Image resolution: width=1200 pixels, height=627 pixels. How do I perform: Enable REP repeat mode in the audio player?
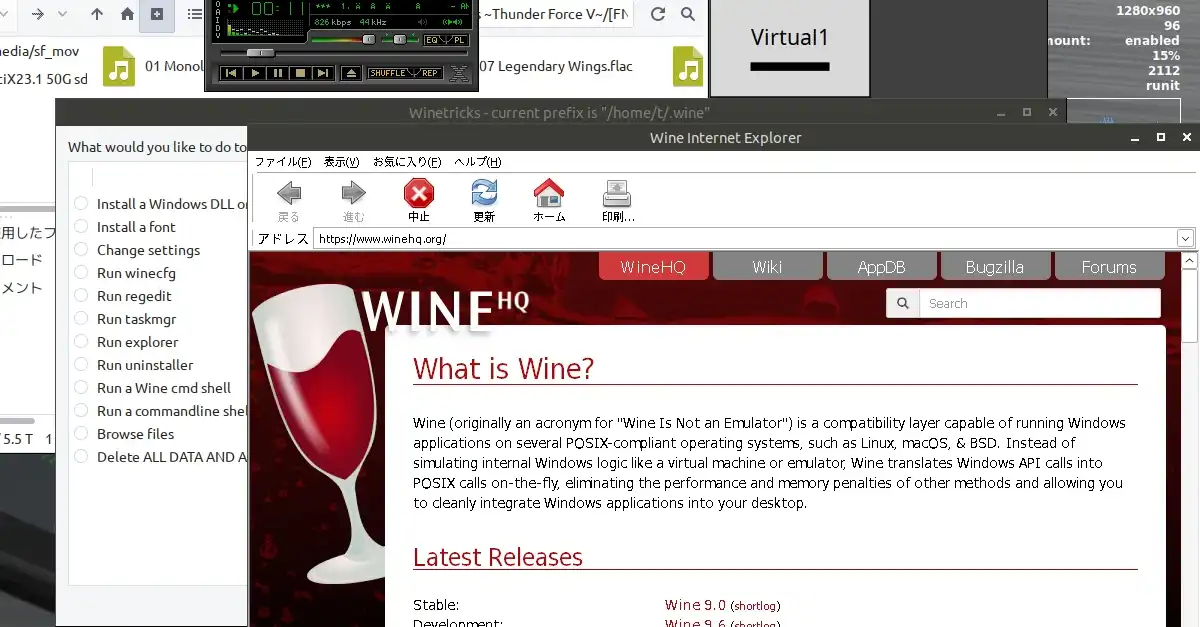(432, 72)
